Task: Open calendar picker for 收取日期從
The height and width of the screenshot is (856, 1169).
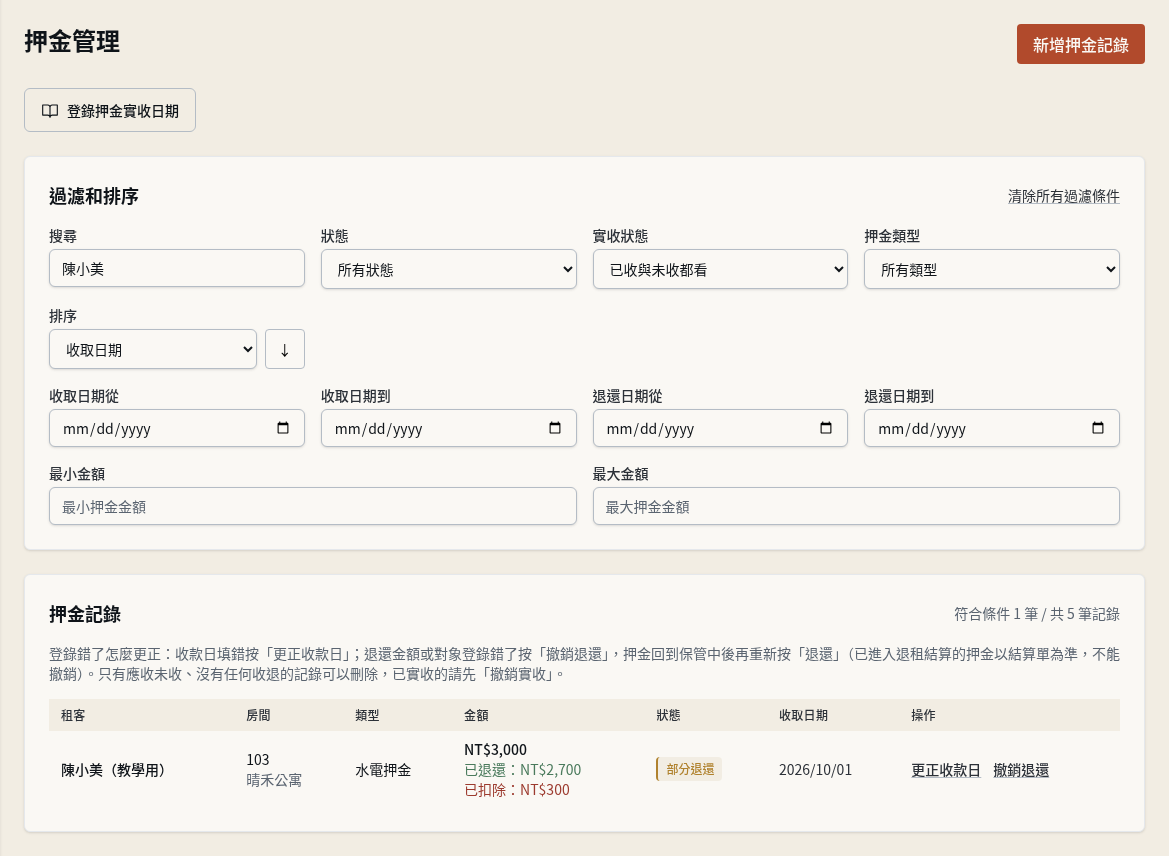Action: (x=283, y=428)
